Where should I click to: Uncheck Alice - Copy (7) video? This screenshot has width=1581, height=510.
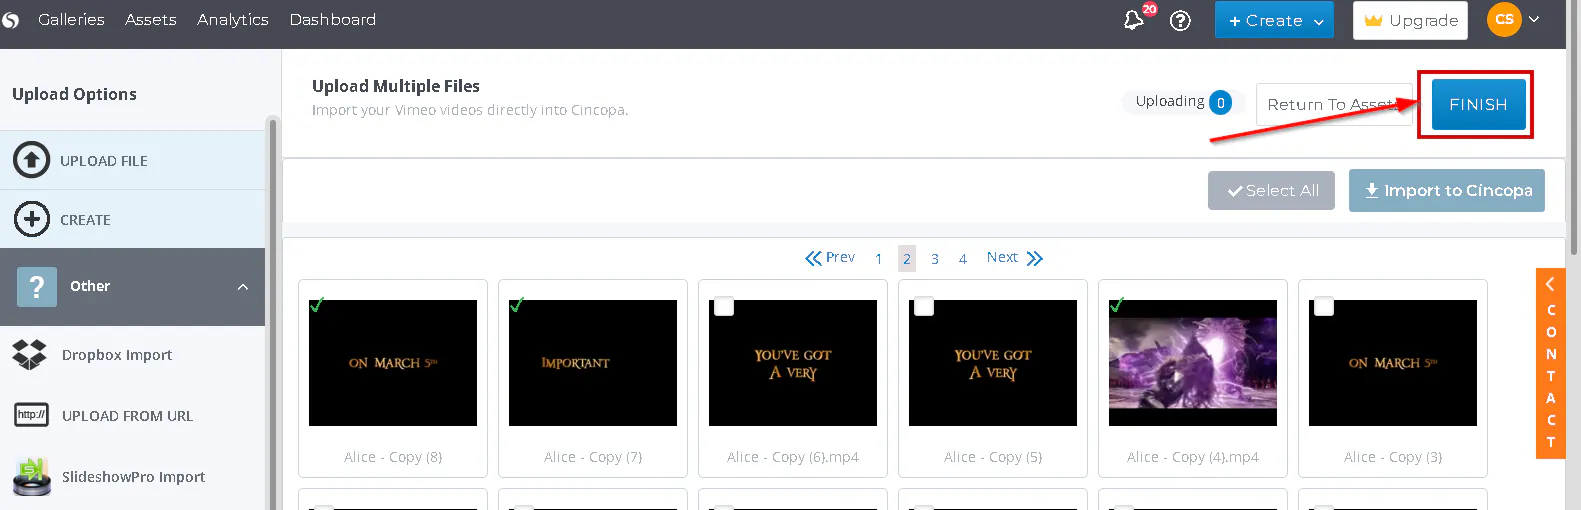tap(517, 304)
